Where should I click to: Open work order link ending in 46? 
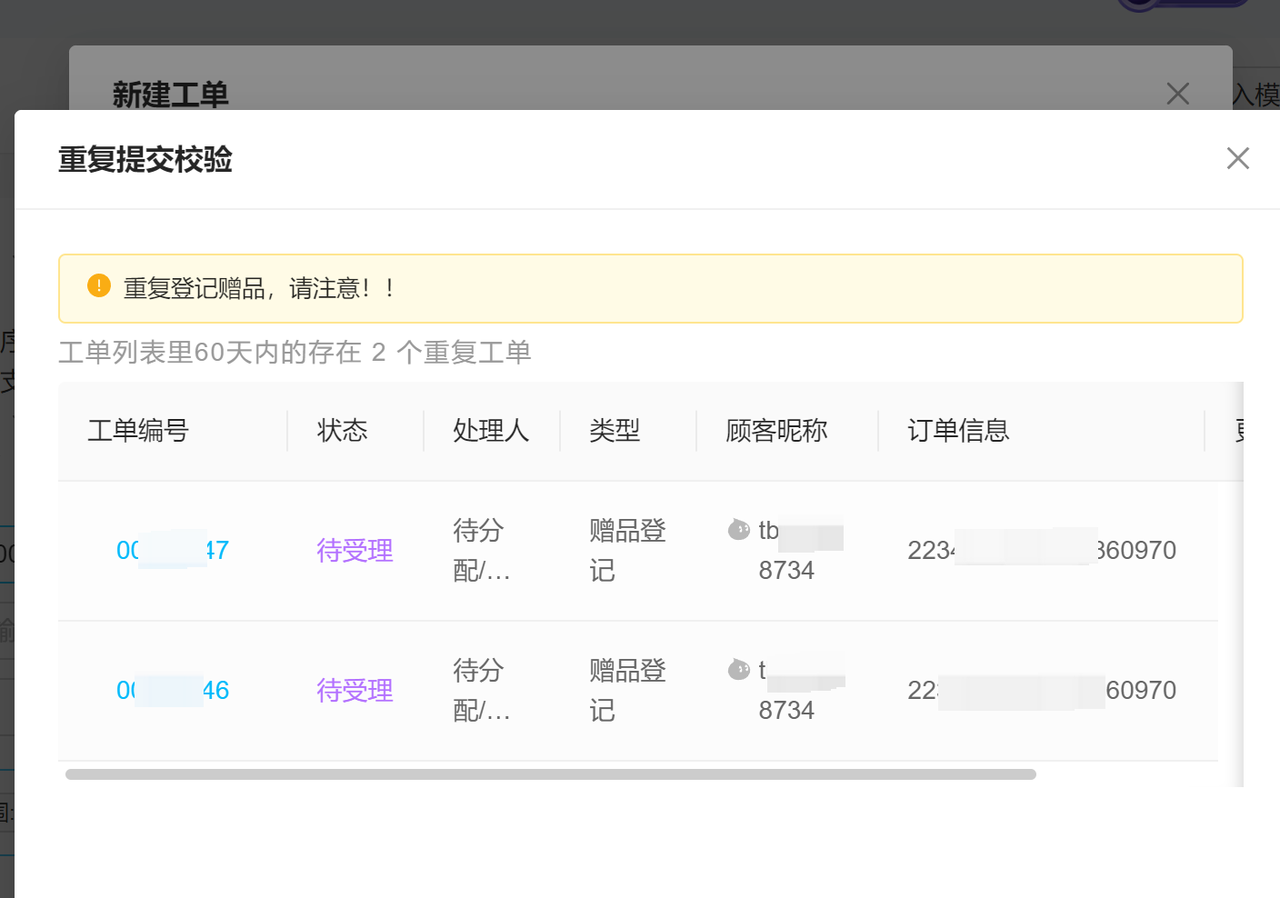[x=173, y=690]
